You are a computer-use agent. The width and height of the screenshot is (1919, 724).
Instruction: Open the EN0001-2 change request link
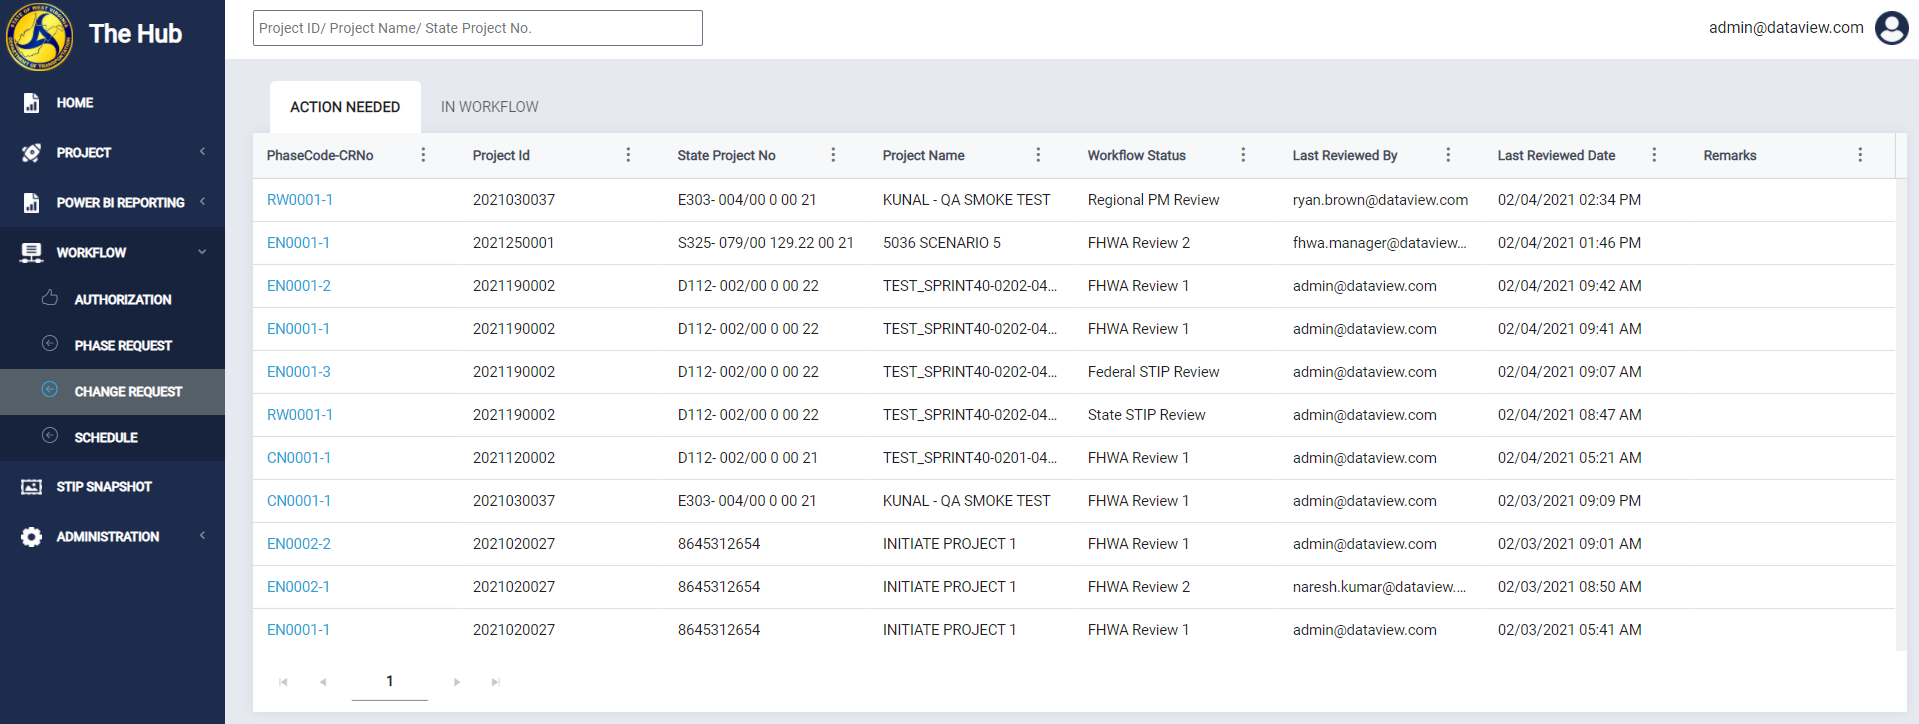[x=299, y=286]
